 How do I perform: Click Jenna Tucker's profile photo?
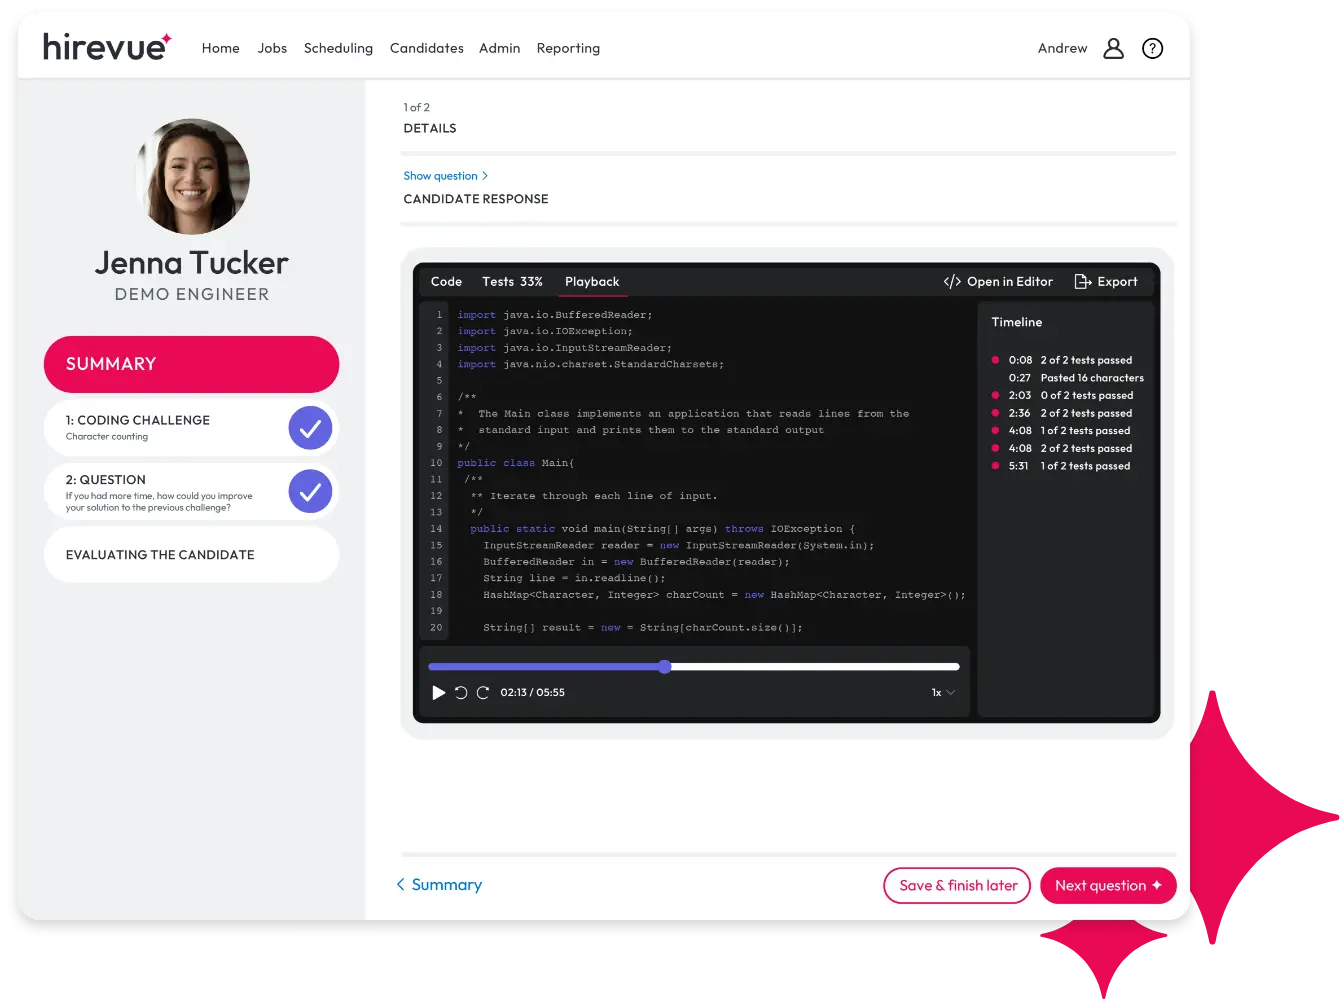pyautogui.click(x=192, y=177)
